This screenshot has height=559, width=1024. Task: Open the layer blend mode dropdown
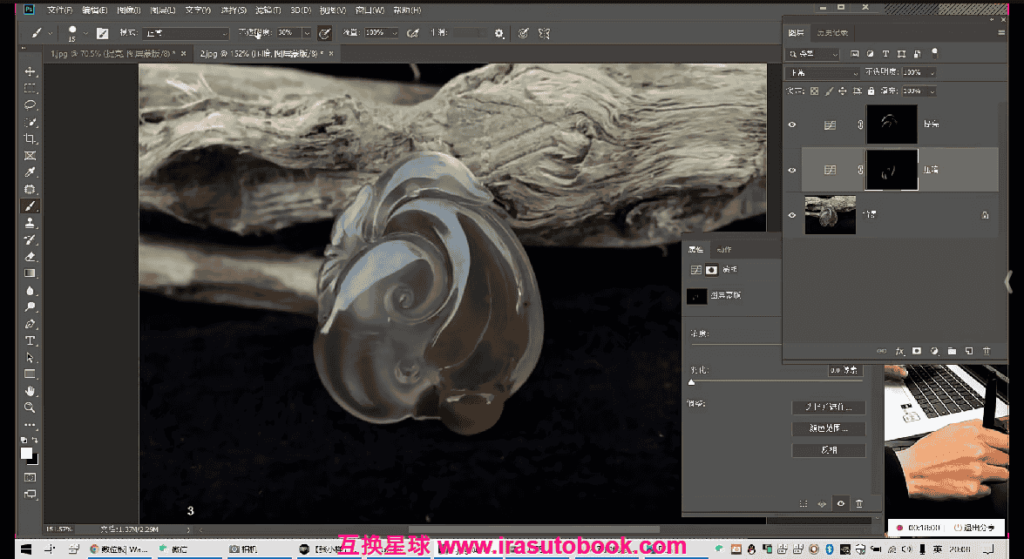click(x=822, y=72)
